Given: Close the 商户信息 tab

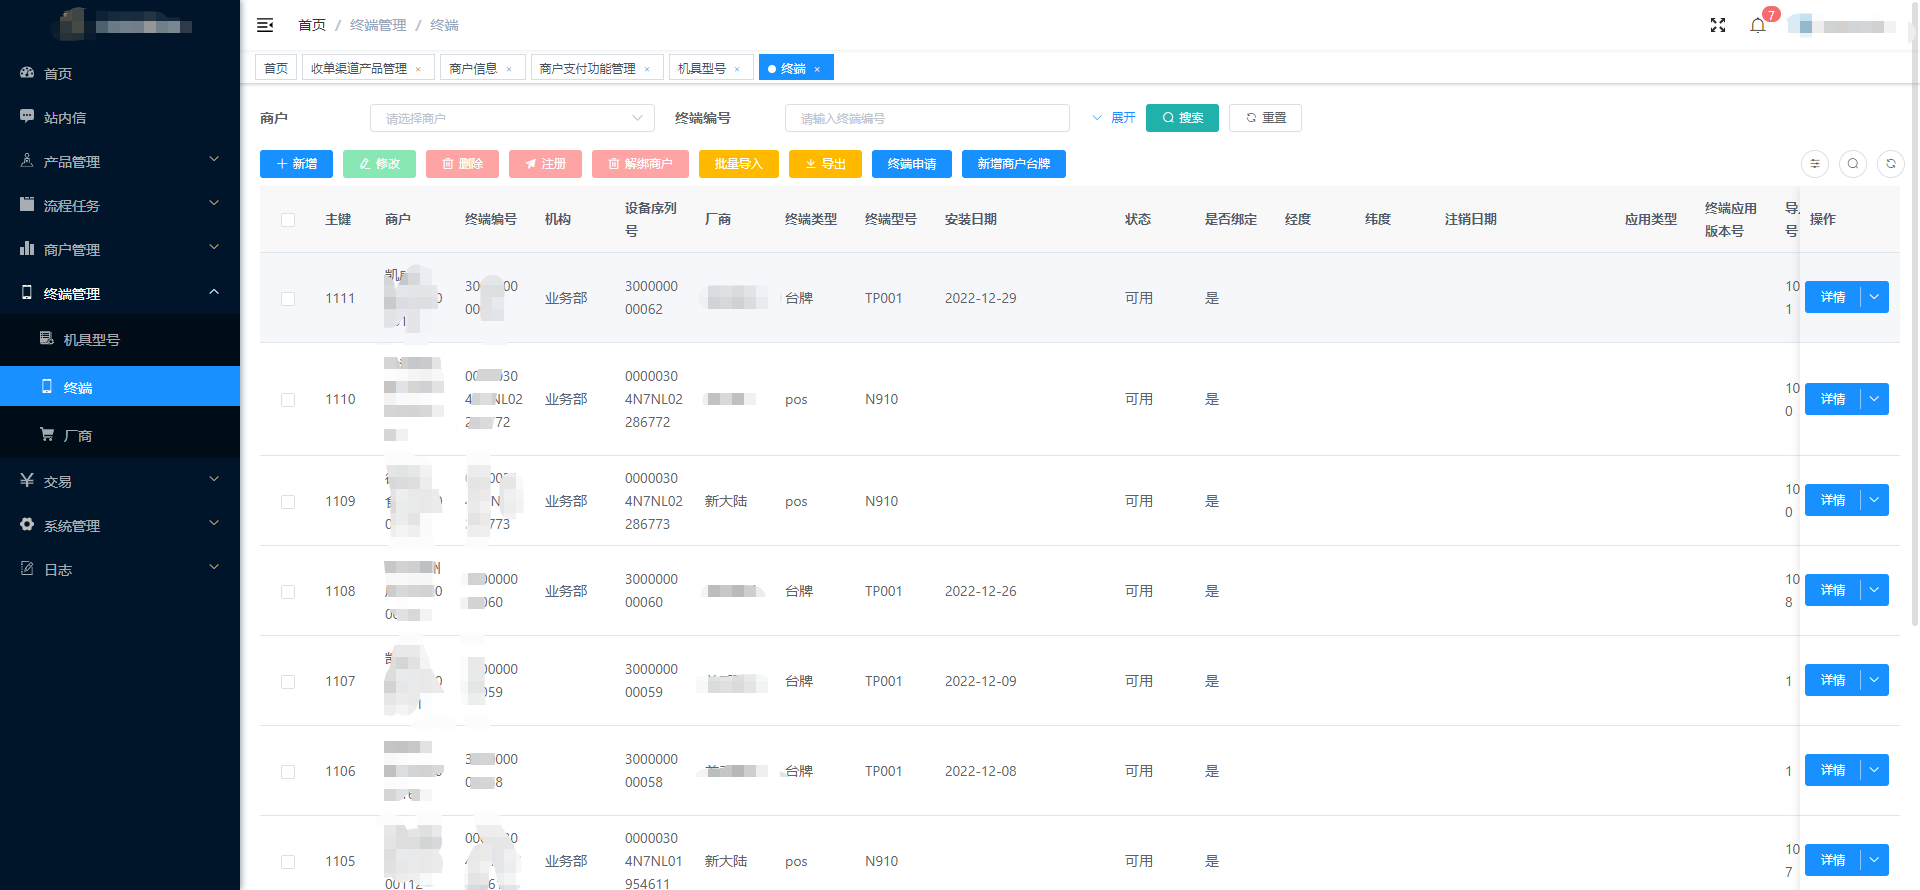Looking at the screenshot, I should [509, 69].
